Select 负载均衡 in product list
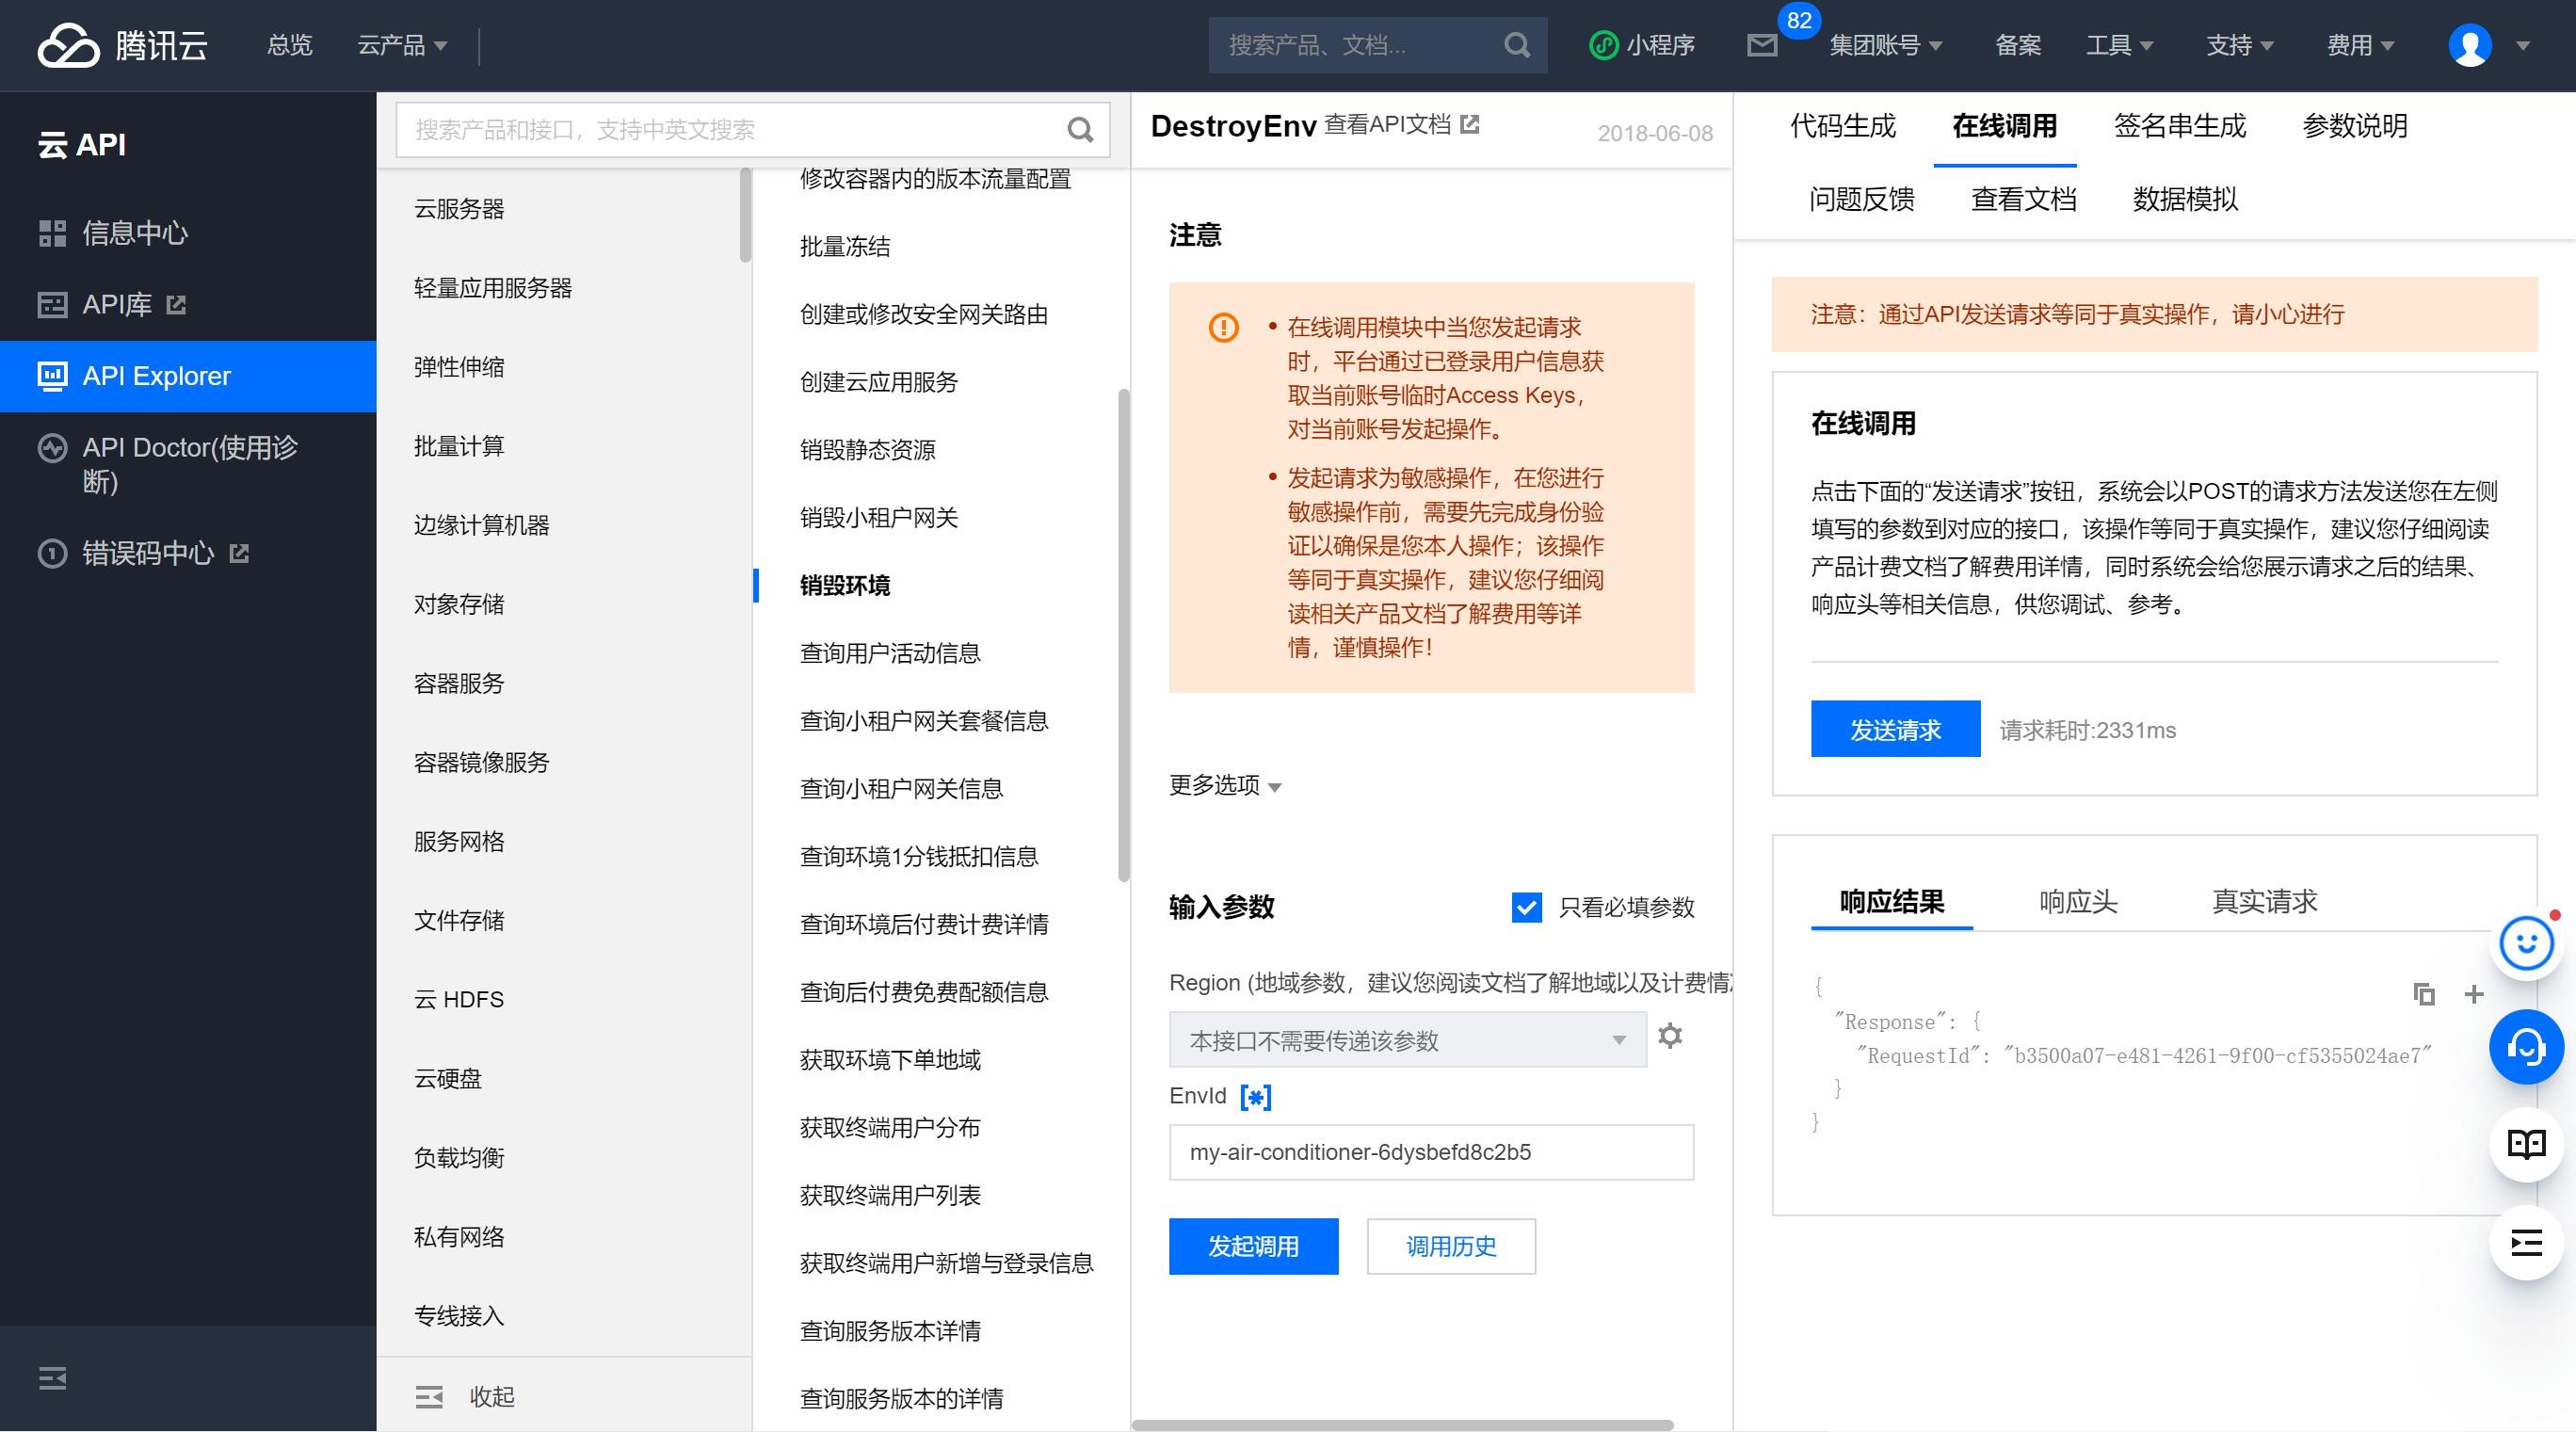 click(459, 1158)
